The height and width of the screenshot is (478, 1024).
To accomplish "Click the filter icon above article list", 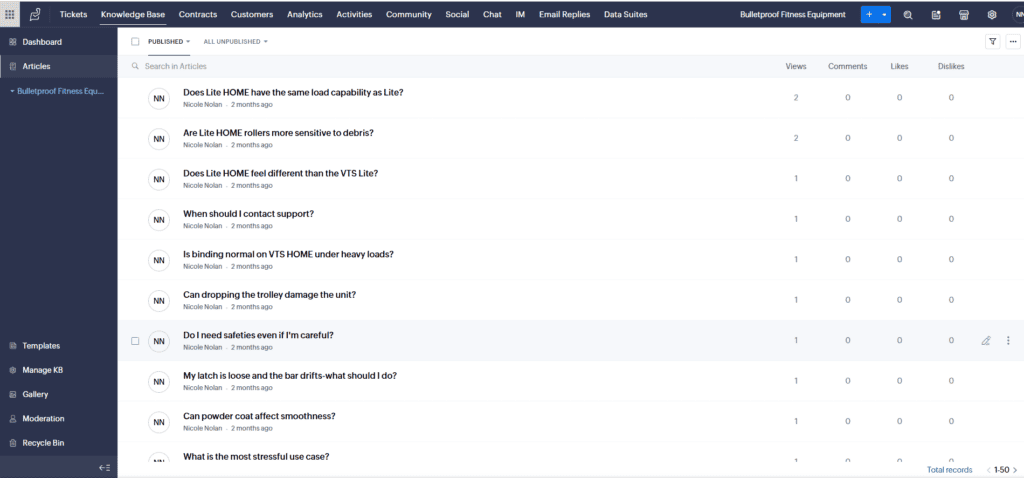I will 993,41.
